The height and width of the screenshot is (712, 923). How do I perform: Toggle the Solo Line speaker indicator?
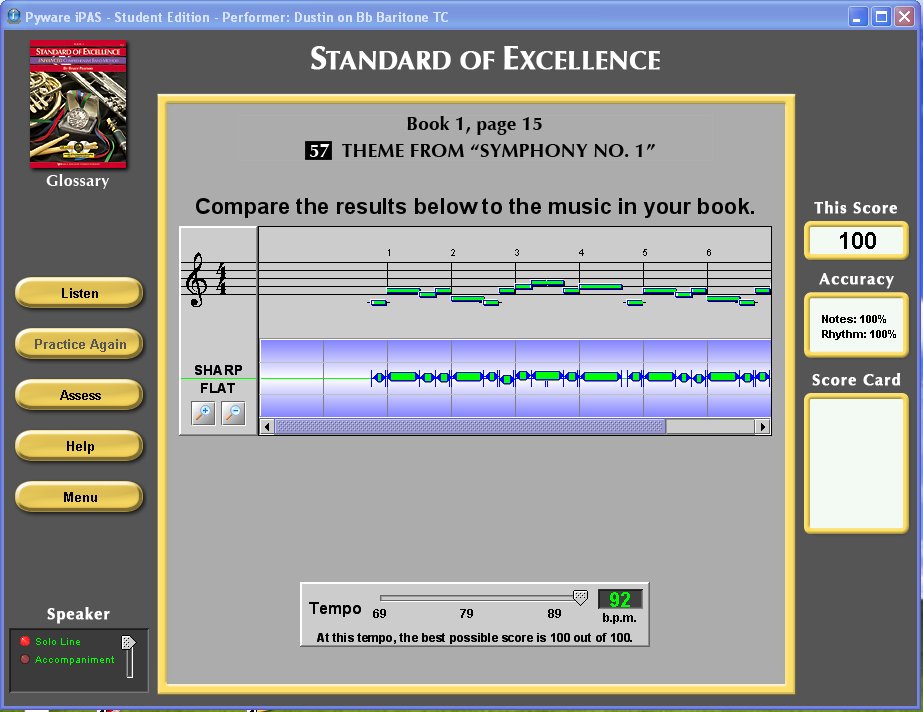(22, 641)
